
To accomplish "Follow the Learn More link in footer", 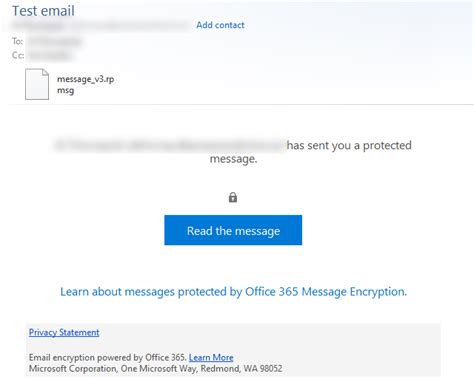I will tap(211, 357).
